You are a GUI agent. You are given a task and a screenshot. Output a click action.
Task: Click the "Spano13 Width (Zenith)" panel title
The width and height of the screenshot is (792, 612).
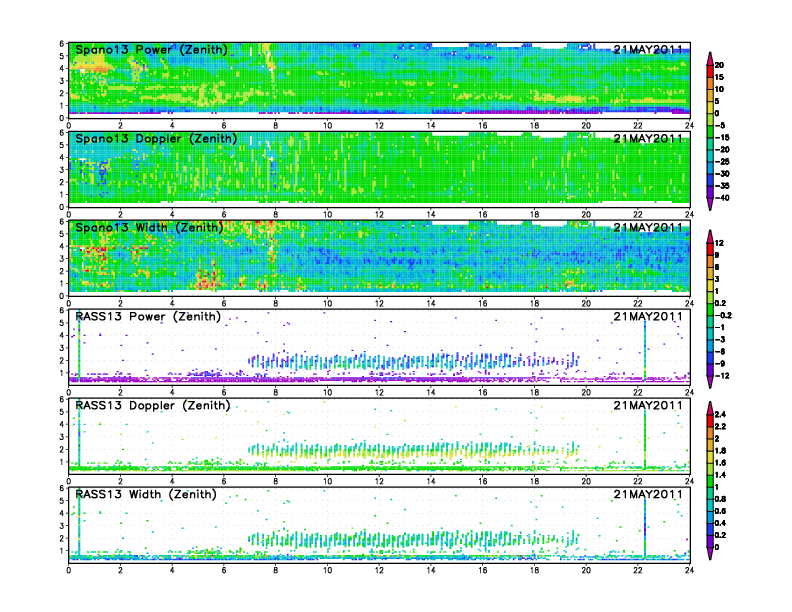tap(149, 228)
